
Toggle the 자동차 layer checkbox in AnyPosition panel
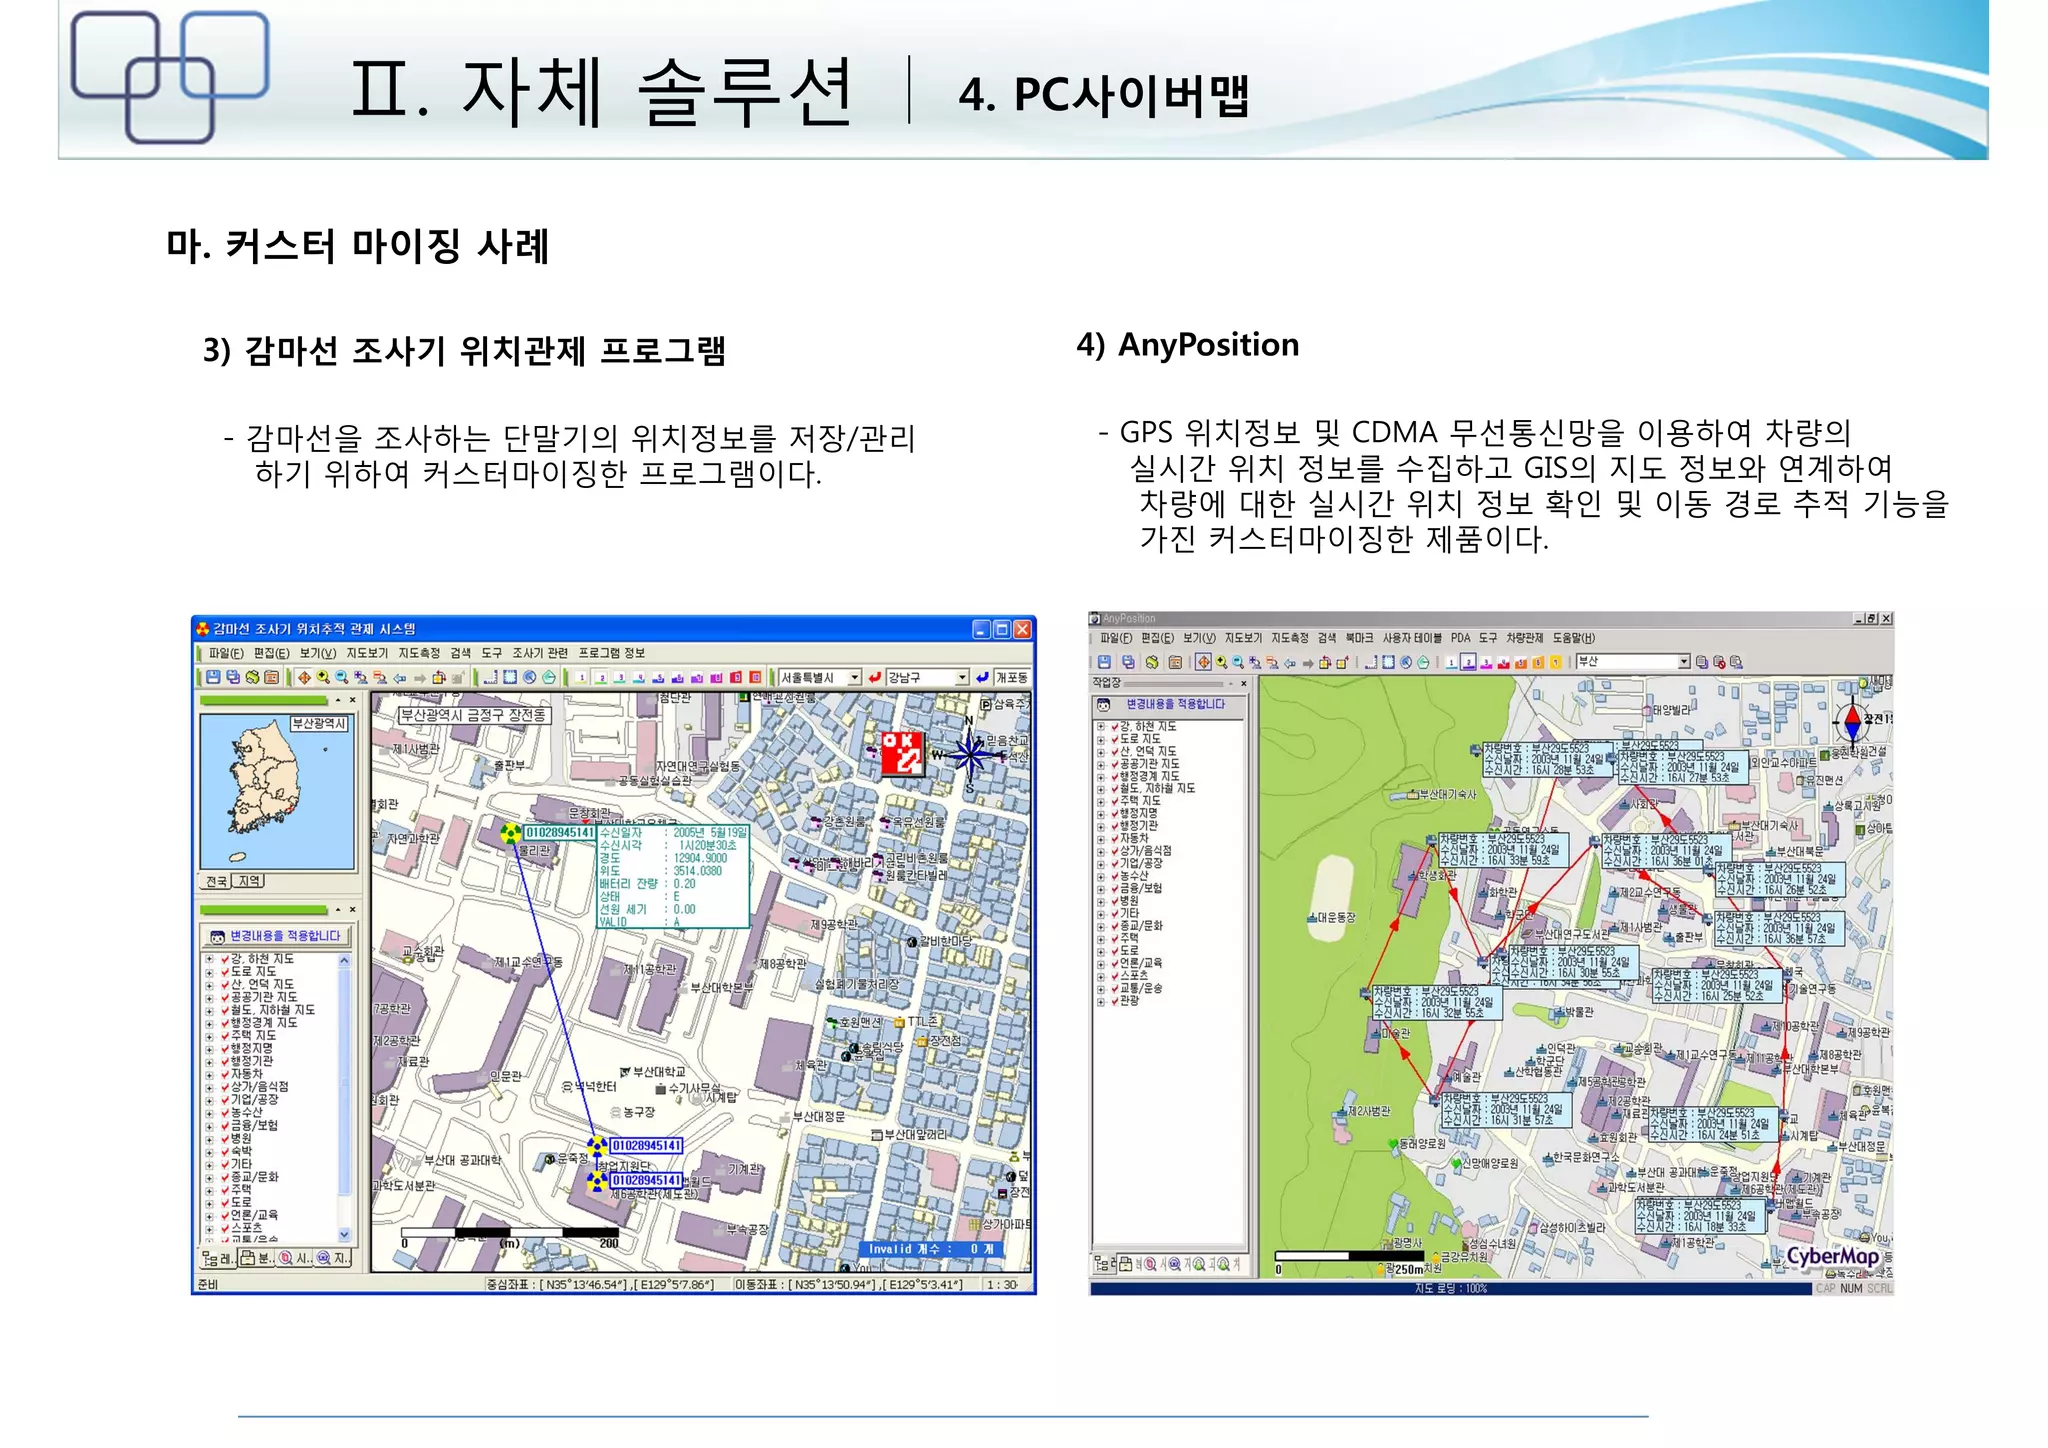click(x=1114, y=838)
